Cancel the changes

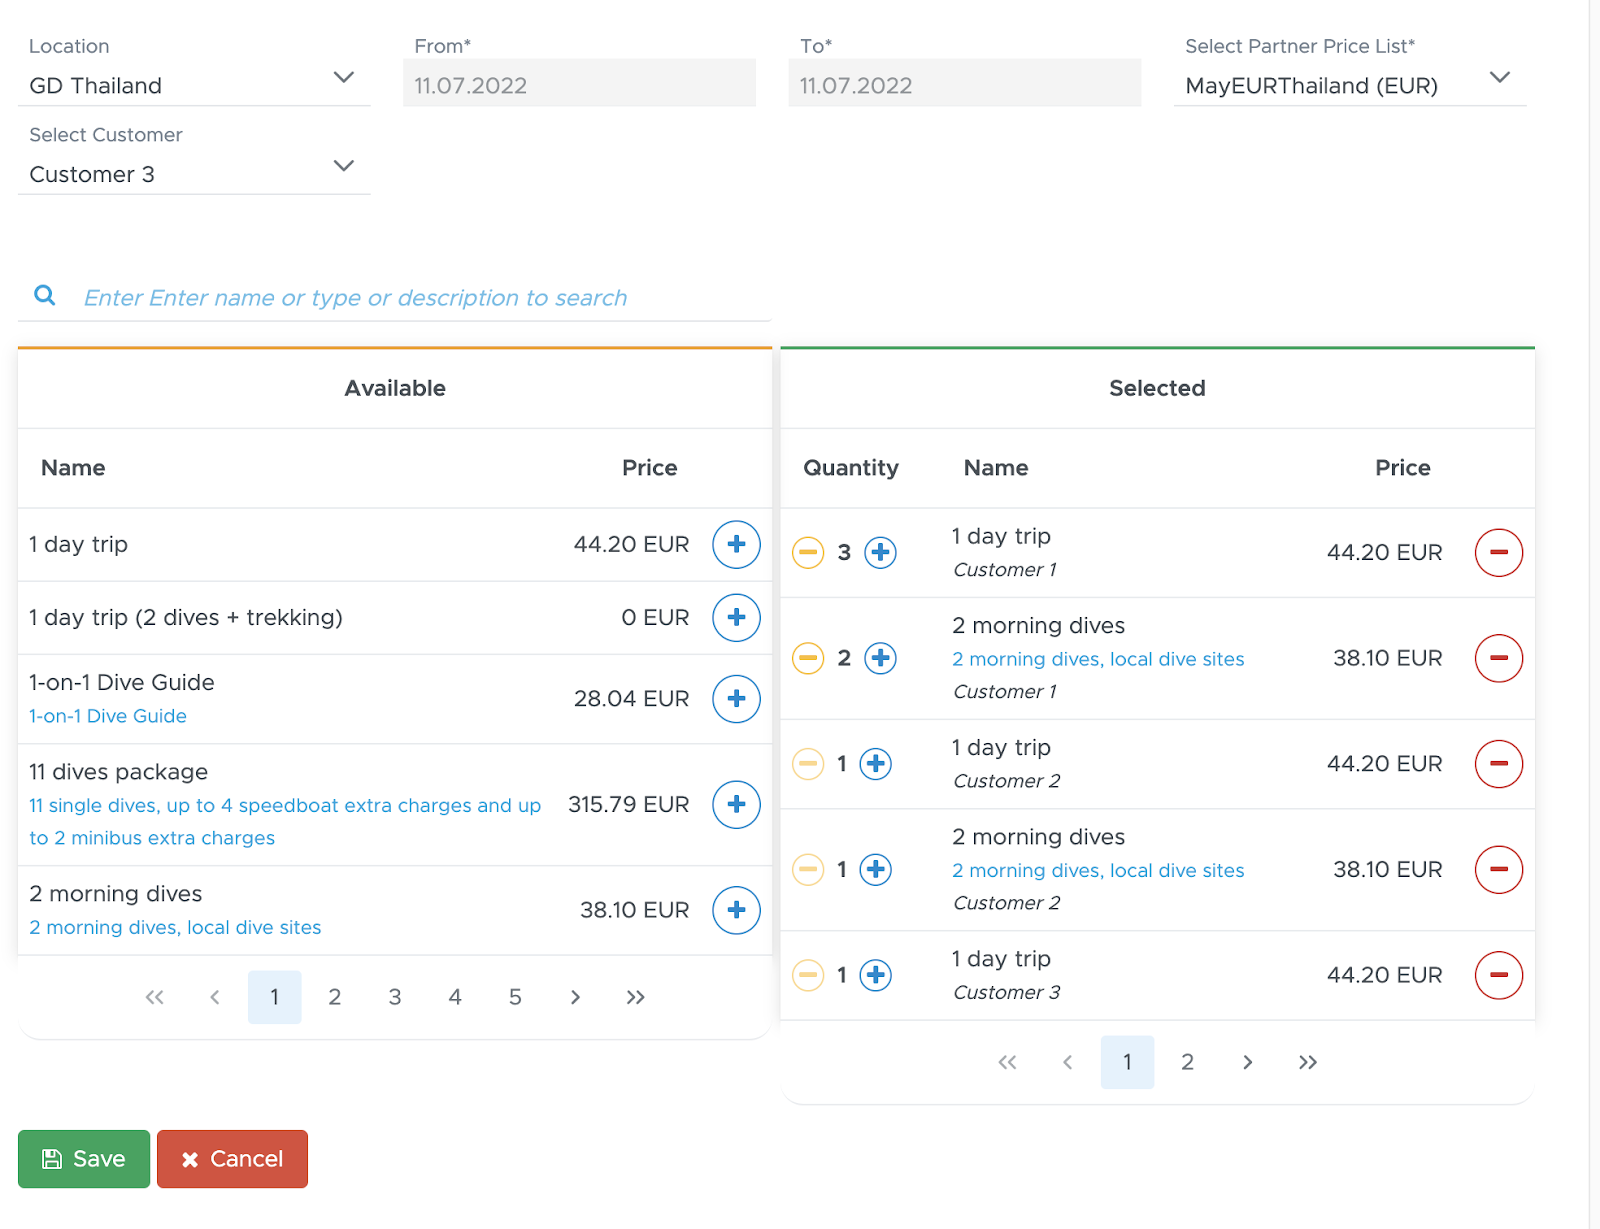pyautogui.click(x=232, y=1159)
